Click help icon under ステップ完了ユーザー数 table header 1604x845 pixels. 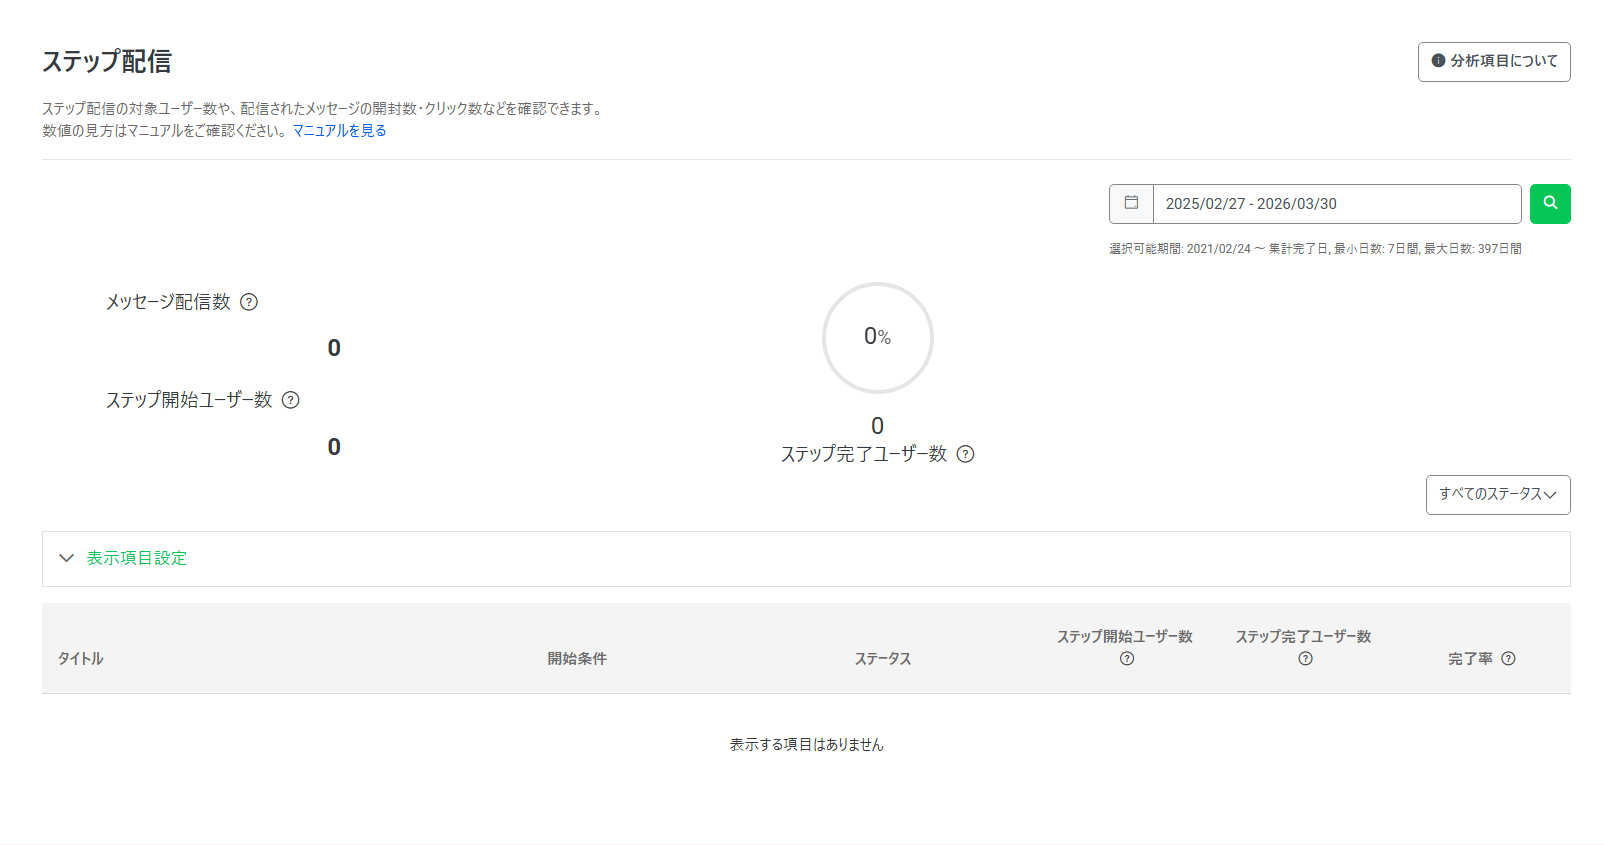(x=1305, y=658)
